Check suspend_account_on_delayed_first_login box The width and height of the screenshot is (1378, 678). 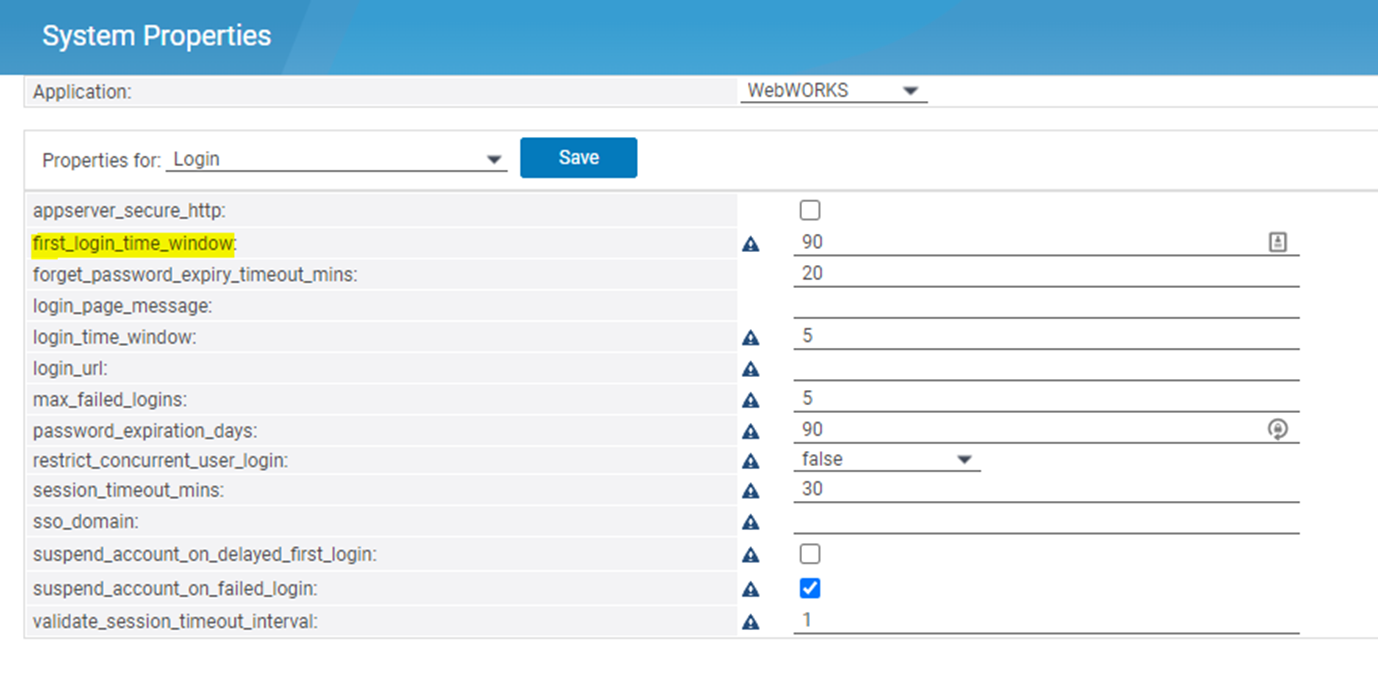click(810, 554)
